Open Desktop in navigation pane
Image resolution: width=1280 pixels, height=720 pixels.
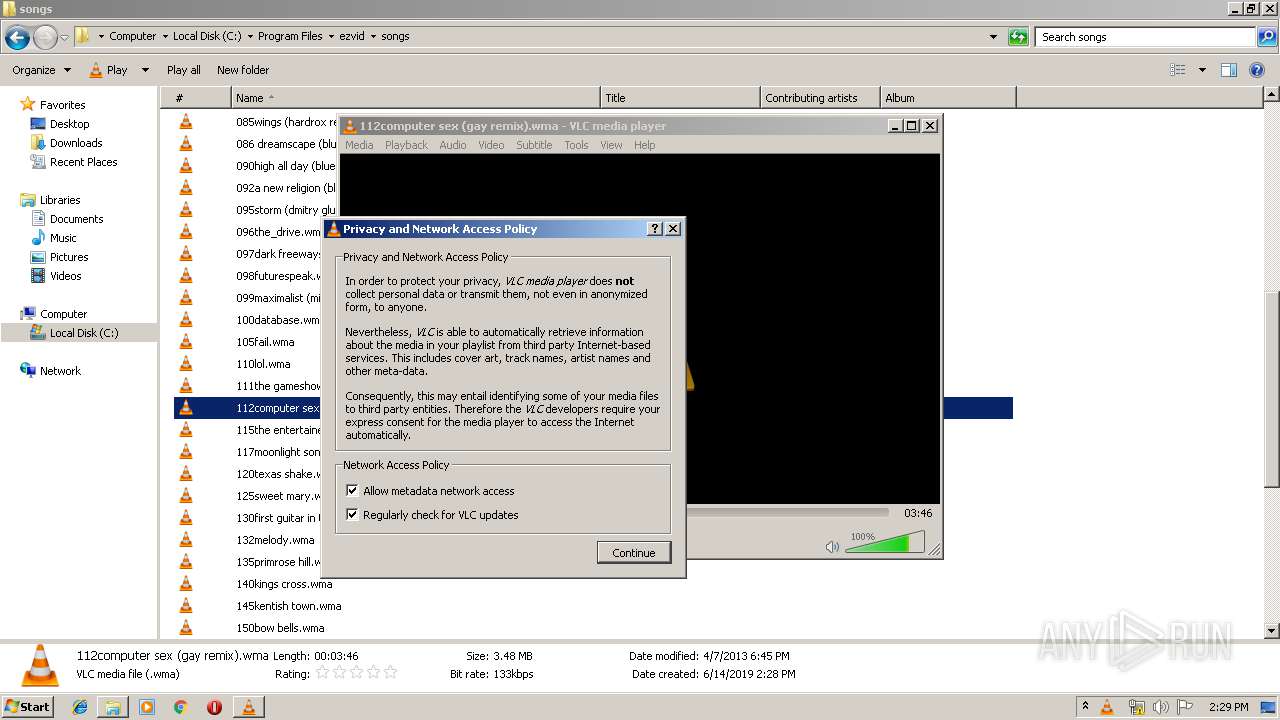click(x=69, y=124)
